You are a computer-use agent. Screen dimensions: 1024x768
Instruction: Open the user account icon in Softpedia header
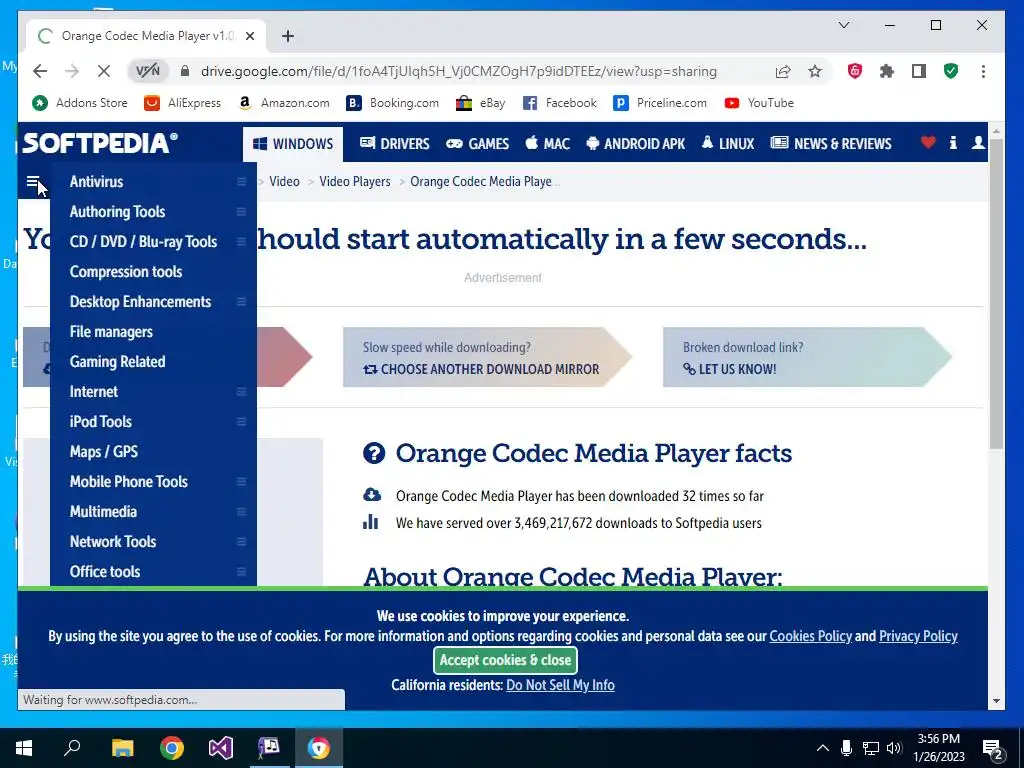pyautogui.click(x=978, y=142)
